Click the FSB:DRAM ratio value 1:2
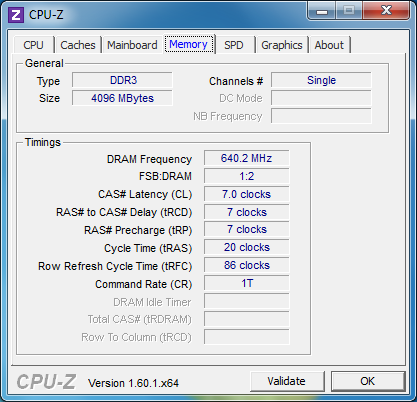417x402 pixels. [x=247, y=176]
